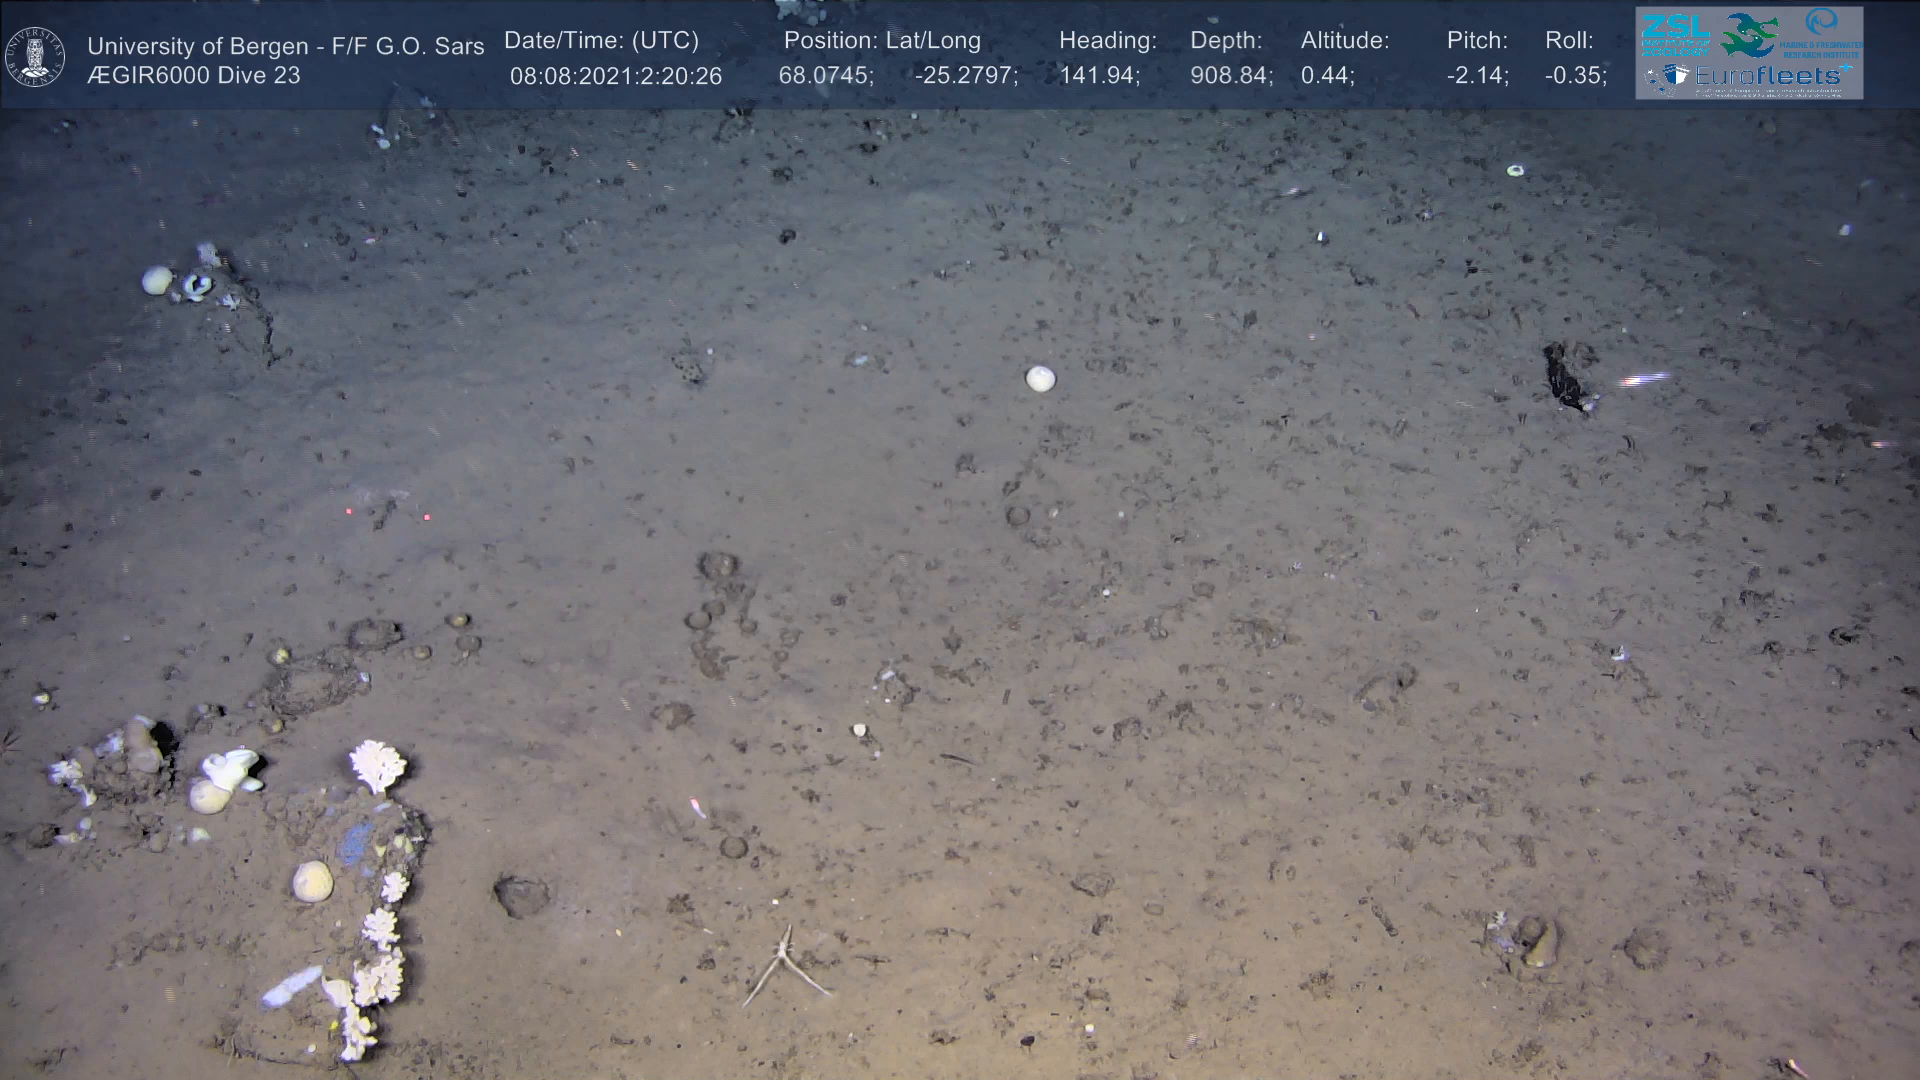Click the ÆGIR6000 Dive 23 text
Image resolution: width=1920 pixels, height=1080 pixels.
click(193, 76)
